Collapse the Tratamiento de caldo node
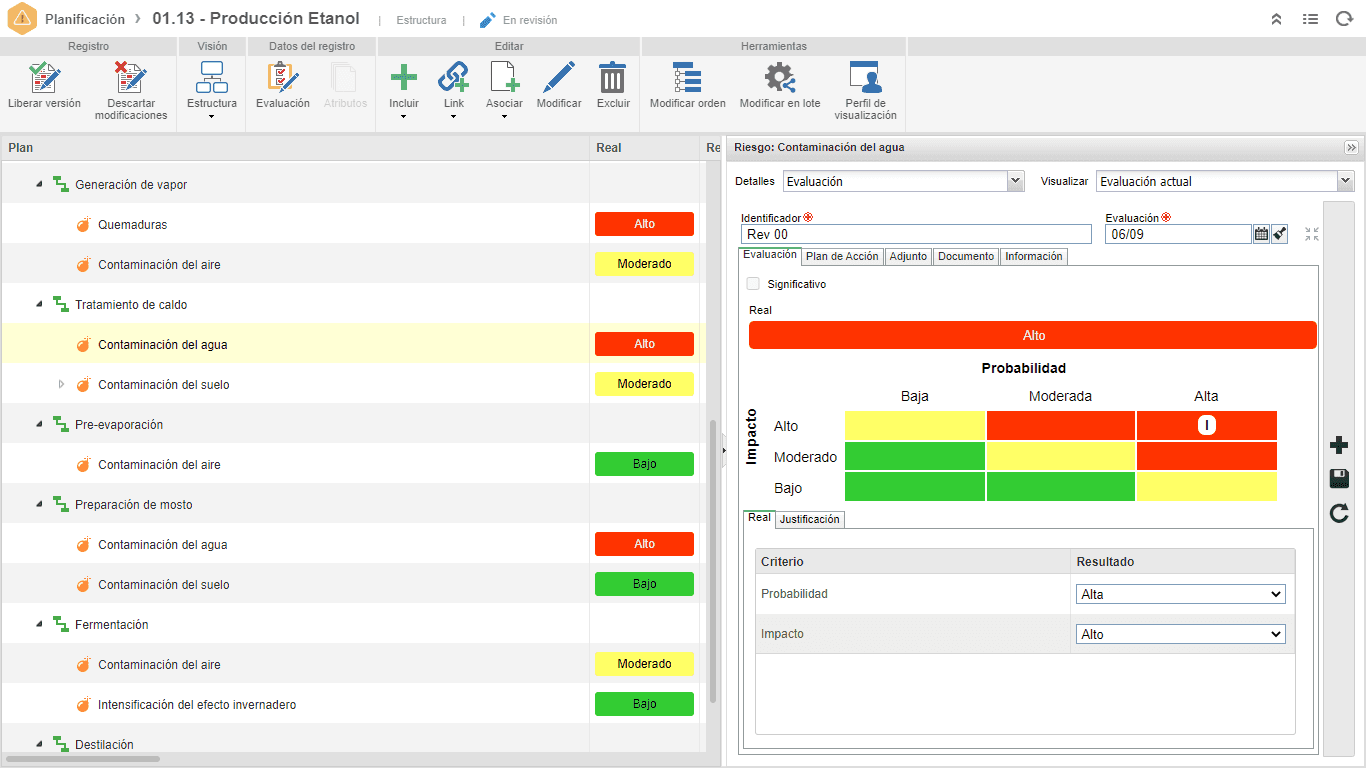The height and width of the screenshot is (768, 1366). coord(39,305)
